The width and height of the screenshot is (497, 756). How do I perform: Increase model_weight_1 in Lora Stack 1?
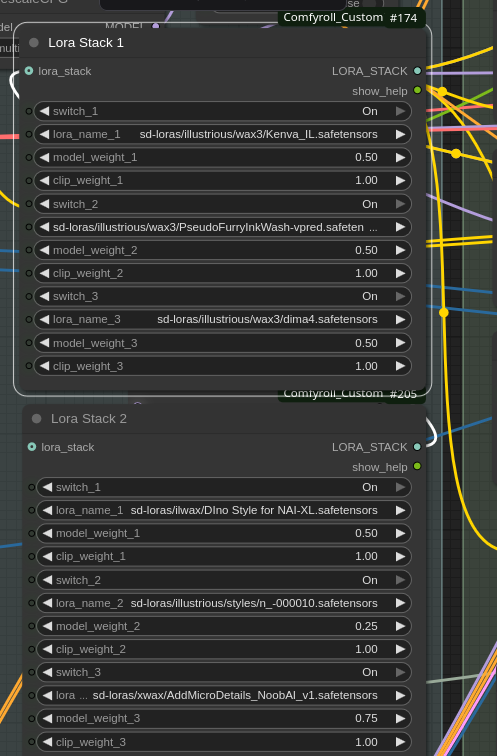pyautogui.click(x=401, y=158)
